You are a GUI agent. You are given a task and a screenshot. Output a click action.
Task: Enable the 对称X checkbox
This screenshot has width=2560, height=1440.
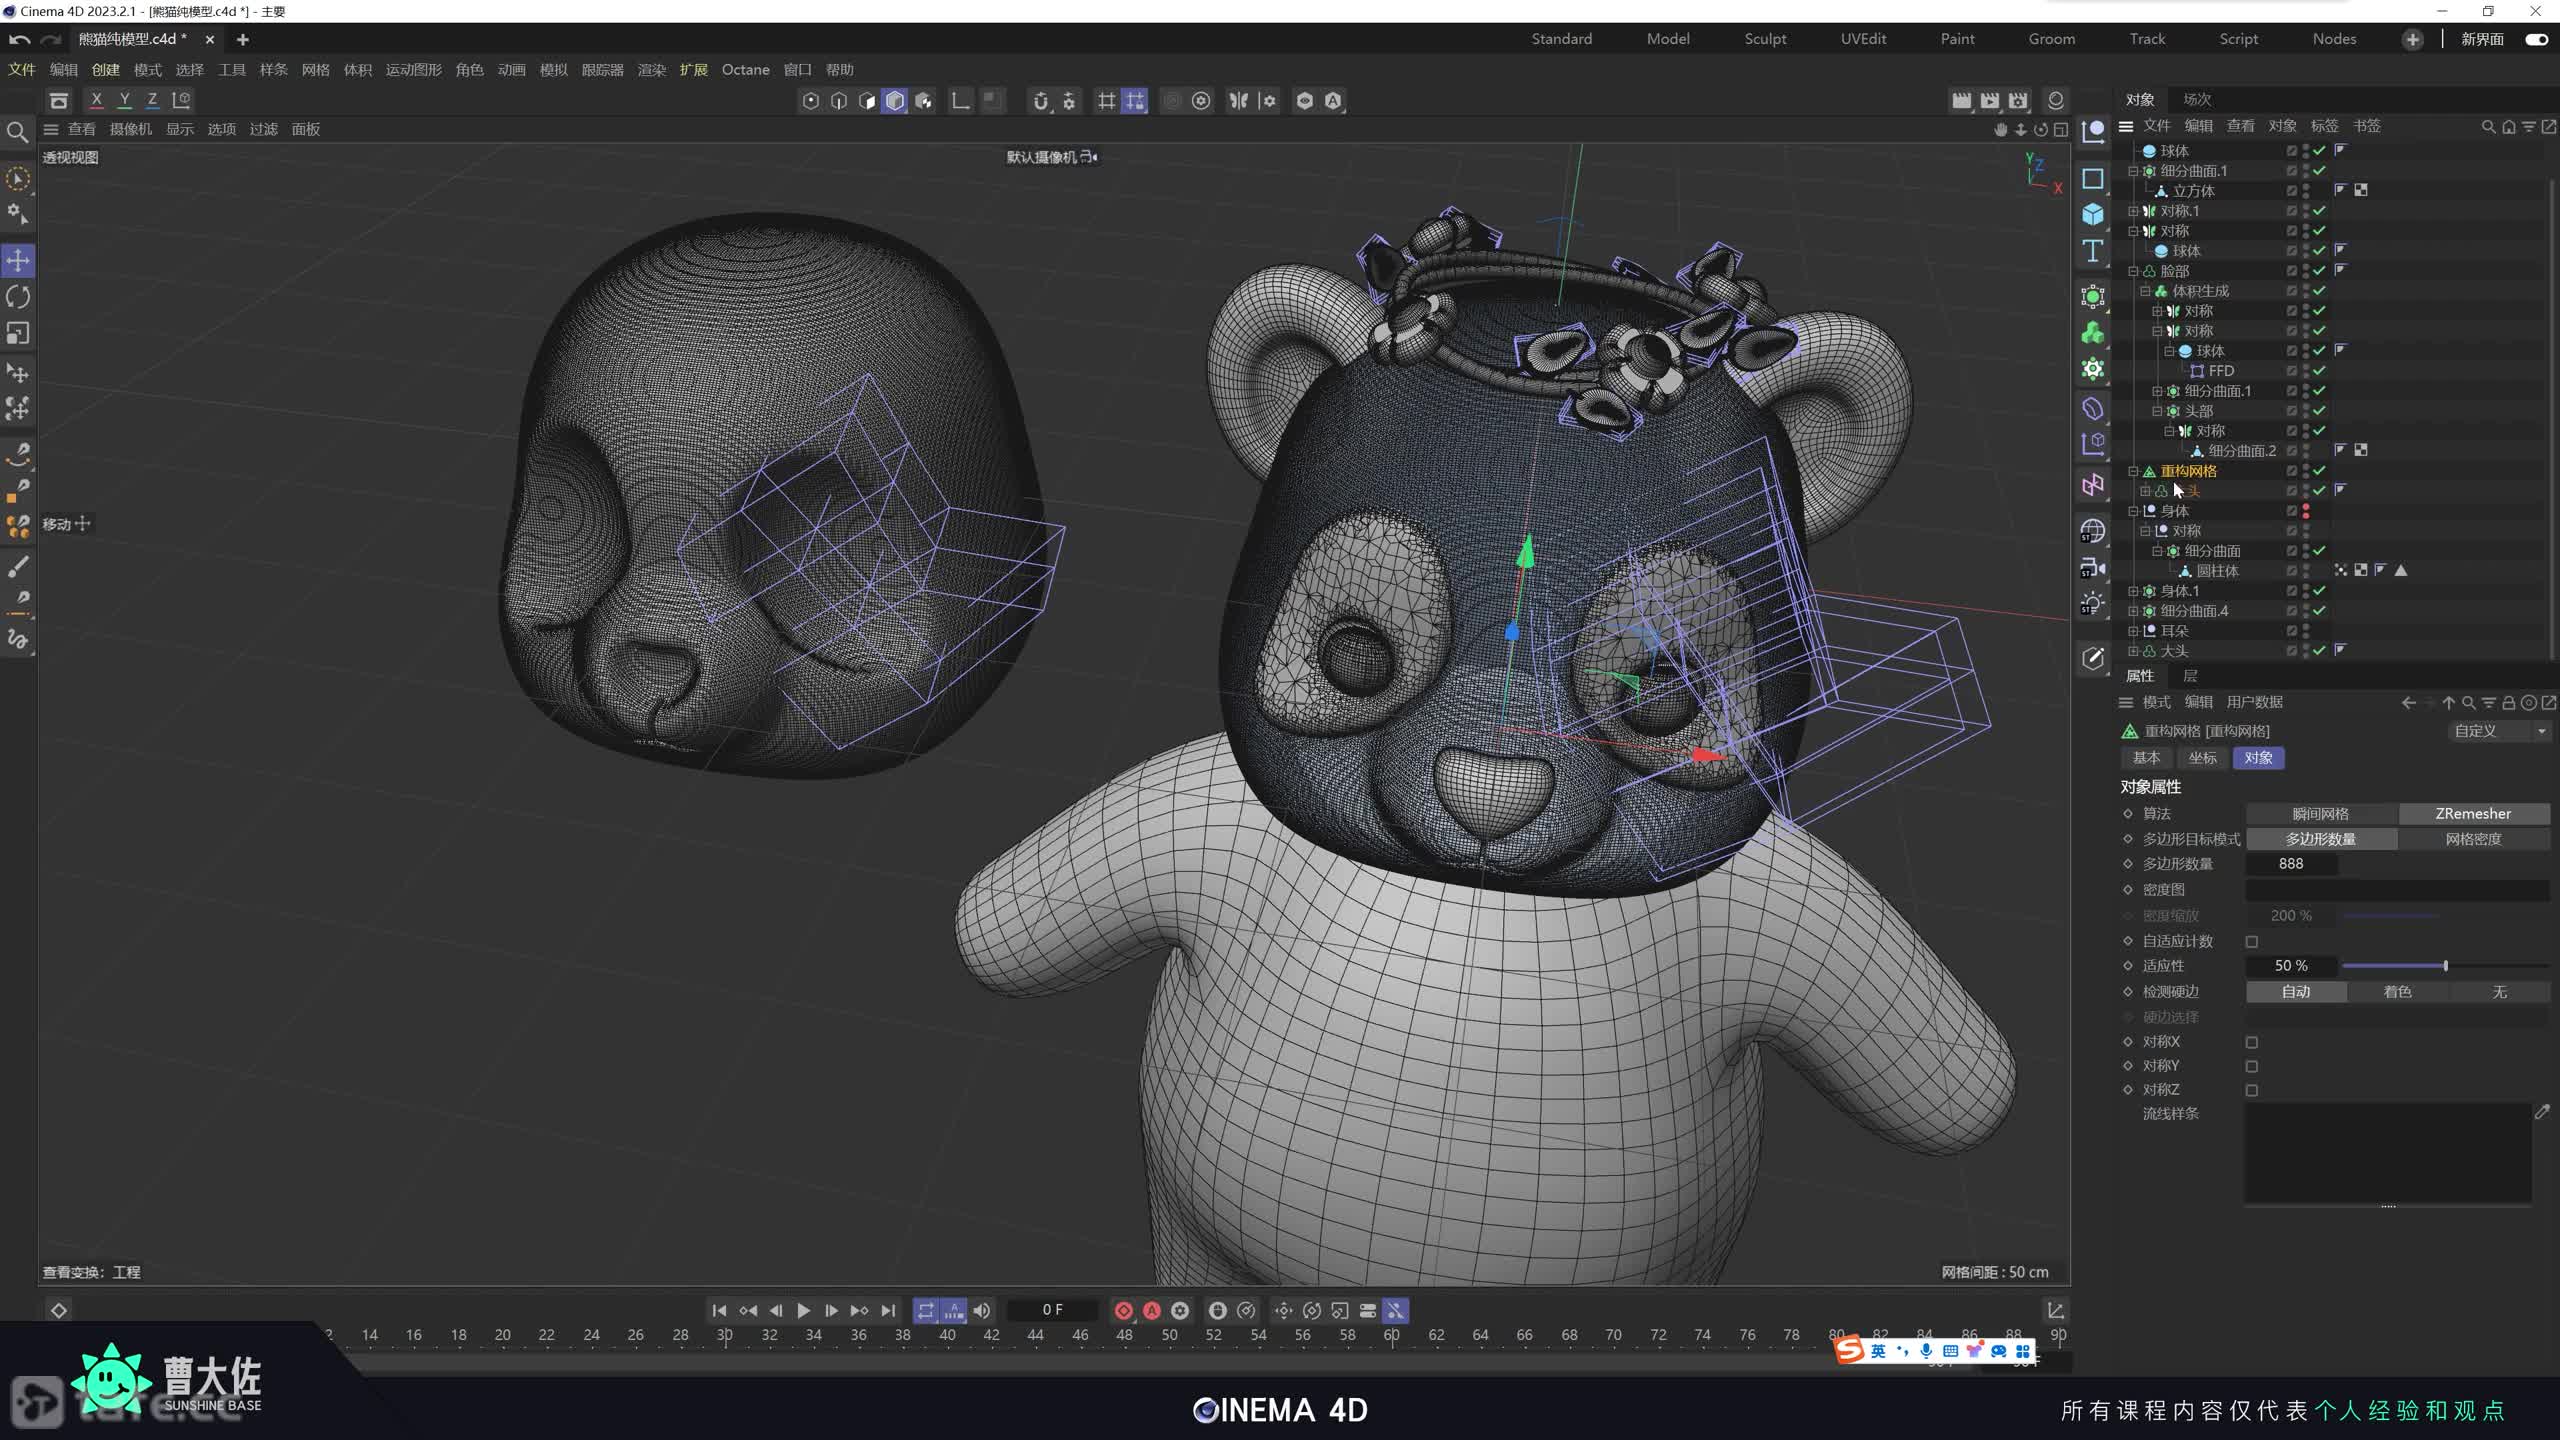tap(2252, 1042)
